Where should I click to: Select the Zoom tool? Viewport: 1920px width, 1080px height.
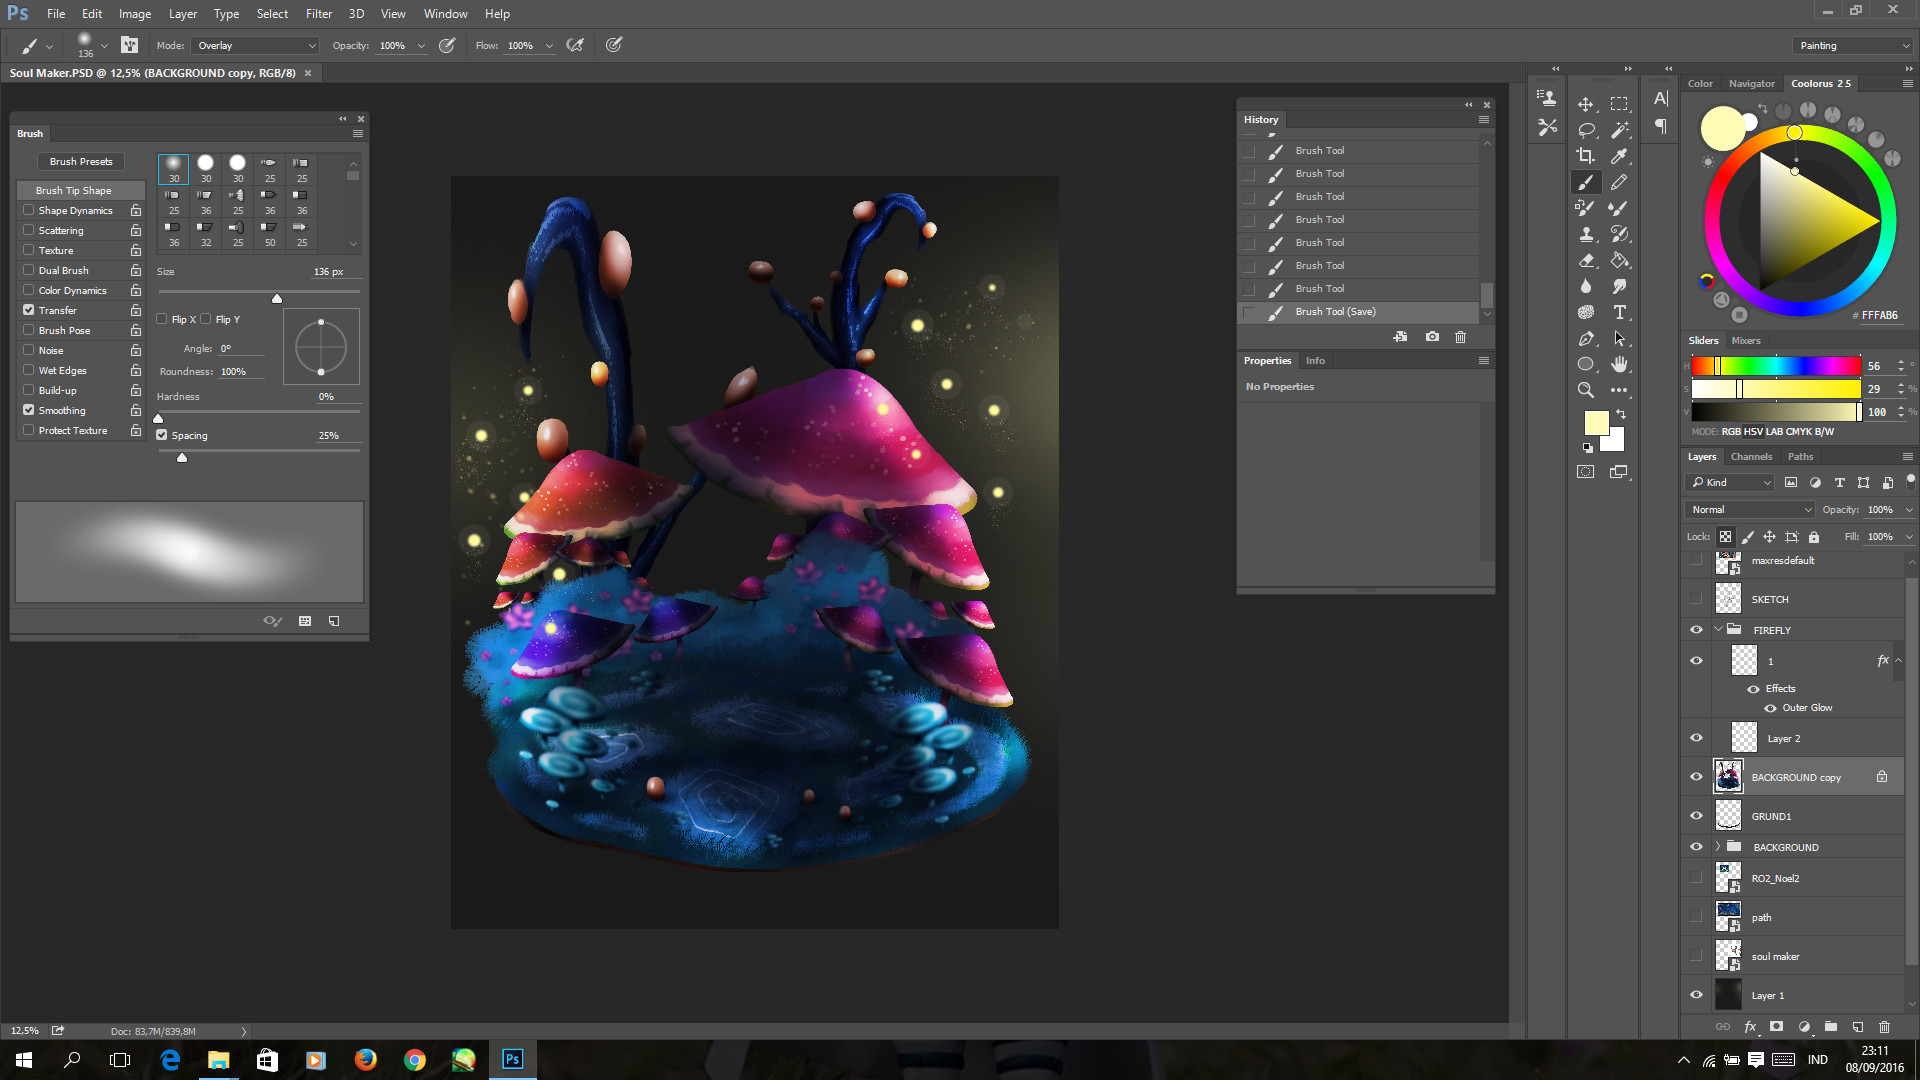point(1585,390)
